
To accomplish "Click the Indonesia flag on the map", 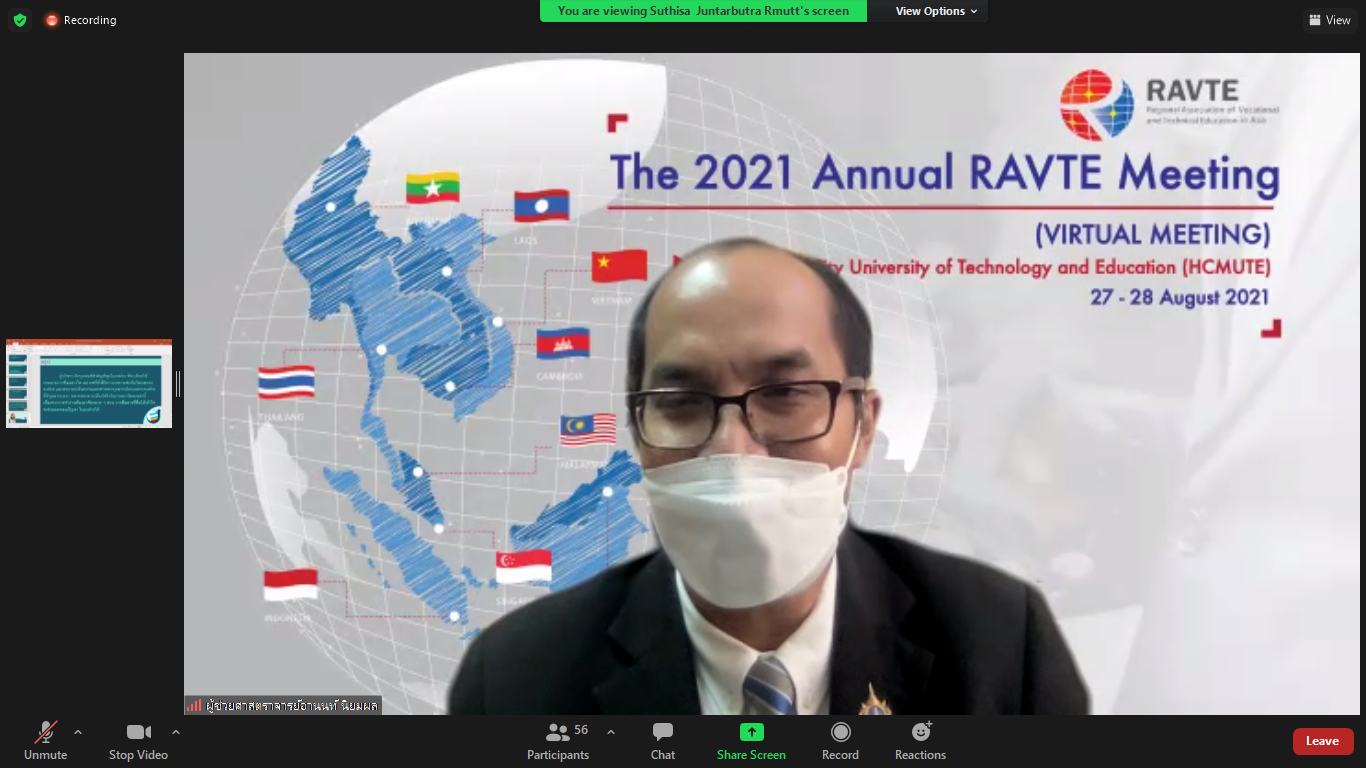I will [x=291, y=585].
